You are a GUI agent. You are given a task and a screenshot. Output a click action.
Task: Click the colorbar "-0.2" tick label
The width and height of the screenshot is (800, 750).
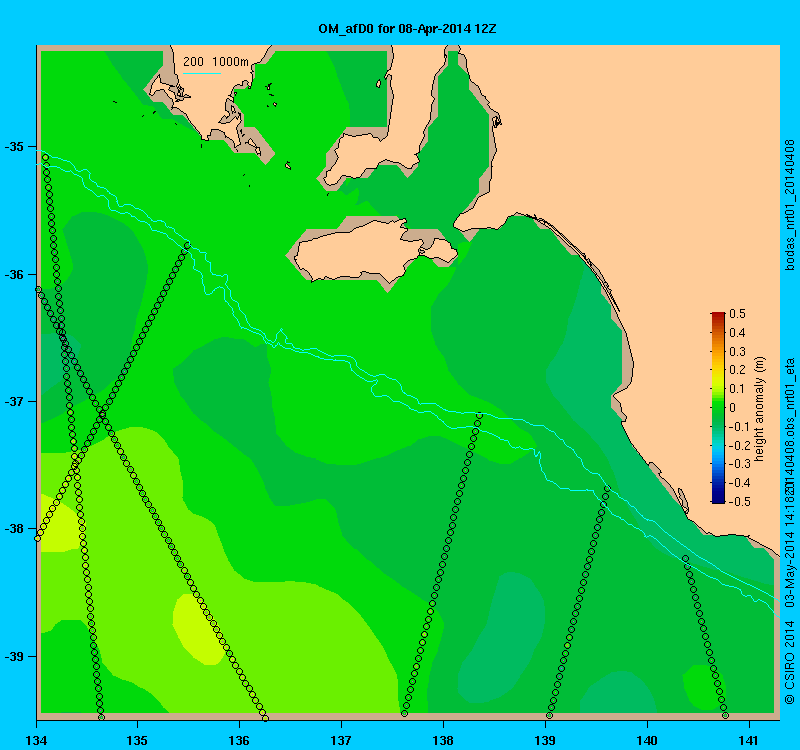click(x=738, y=445)
